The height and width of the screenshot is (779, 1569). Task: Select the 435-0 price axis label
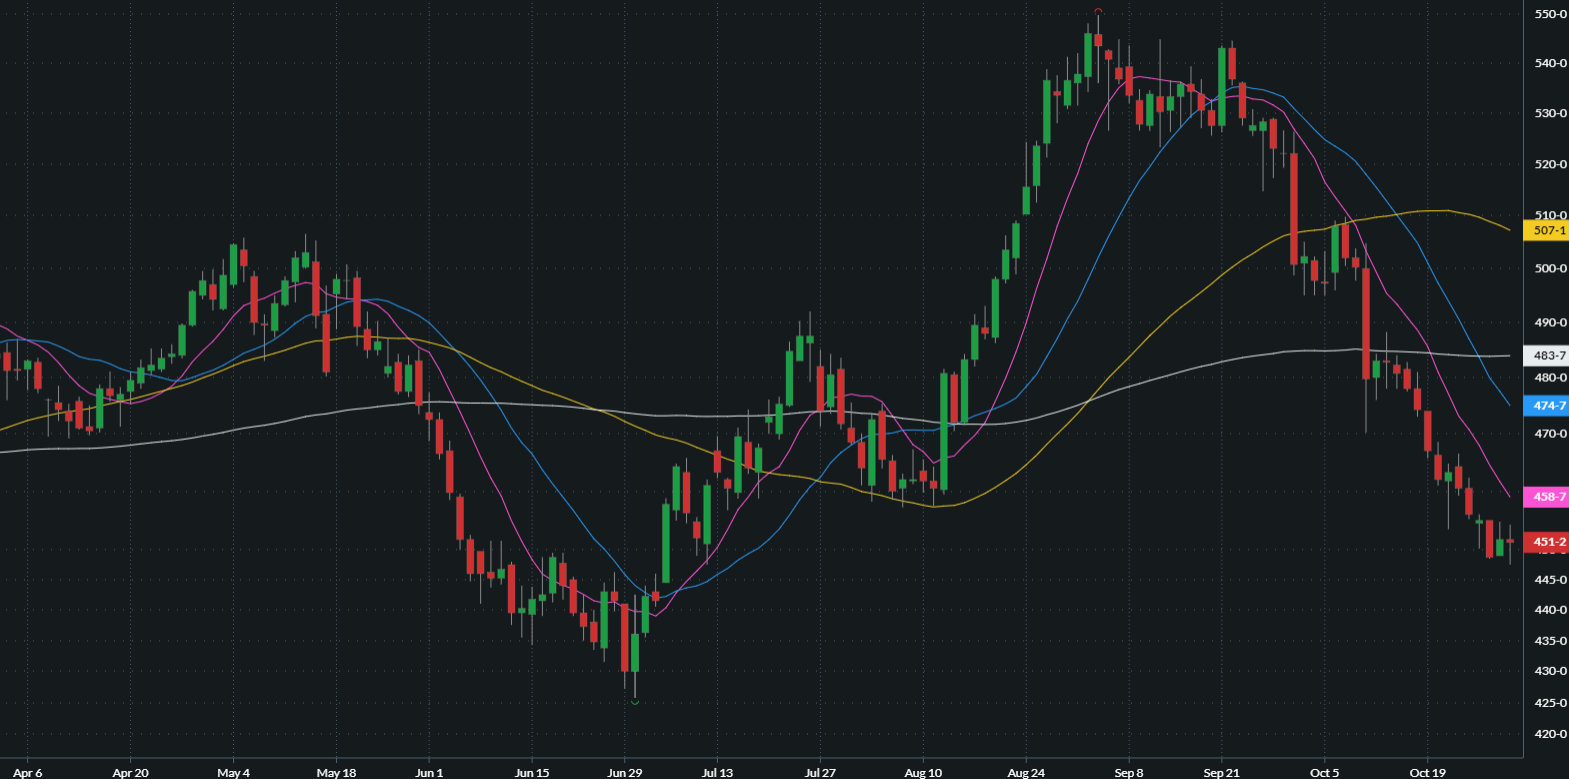1550,641
